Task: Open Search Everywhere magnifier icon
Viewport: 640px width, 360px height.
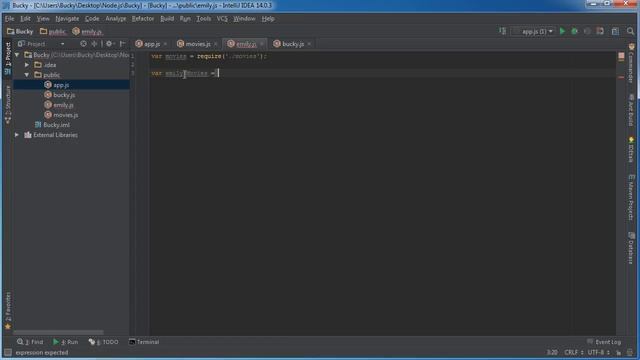Action: [x=630, y=31]
